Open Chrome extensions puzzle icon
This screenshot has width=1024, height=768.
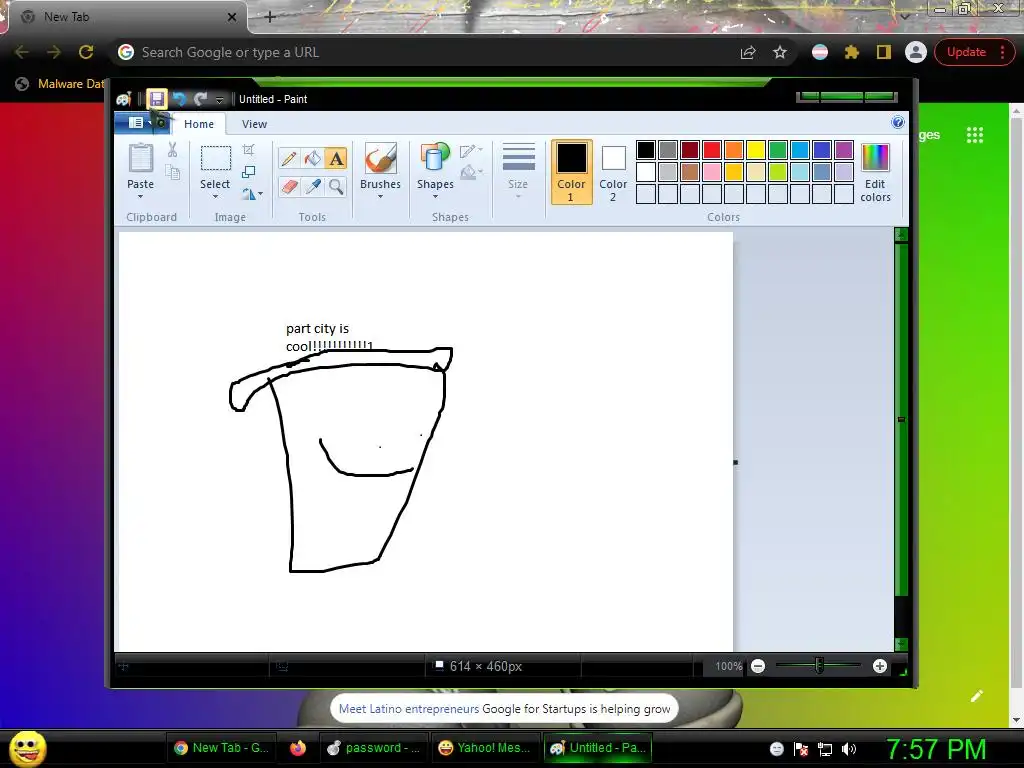852,52
